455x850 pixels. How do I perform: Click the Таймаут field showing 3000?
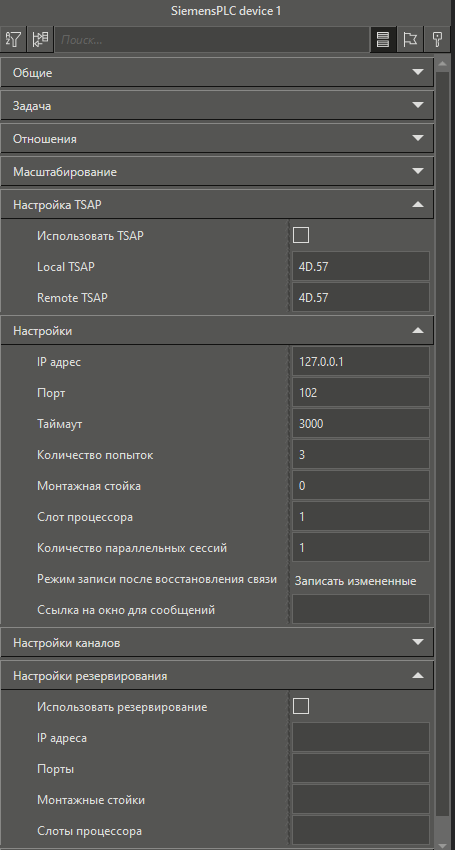361,423
